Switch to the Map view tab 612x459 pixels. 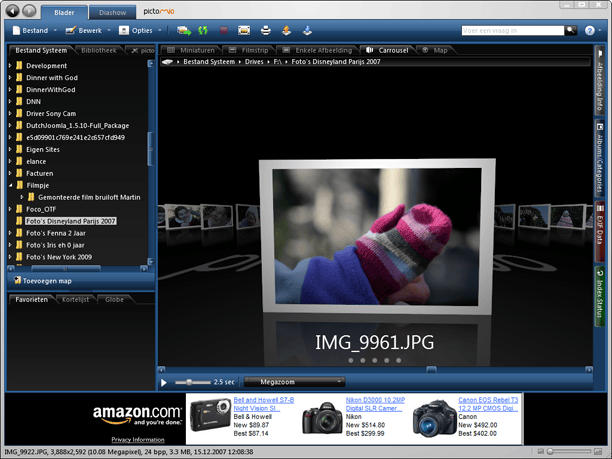tap(435, 50)
